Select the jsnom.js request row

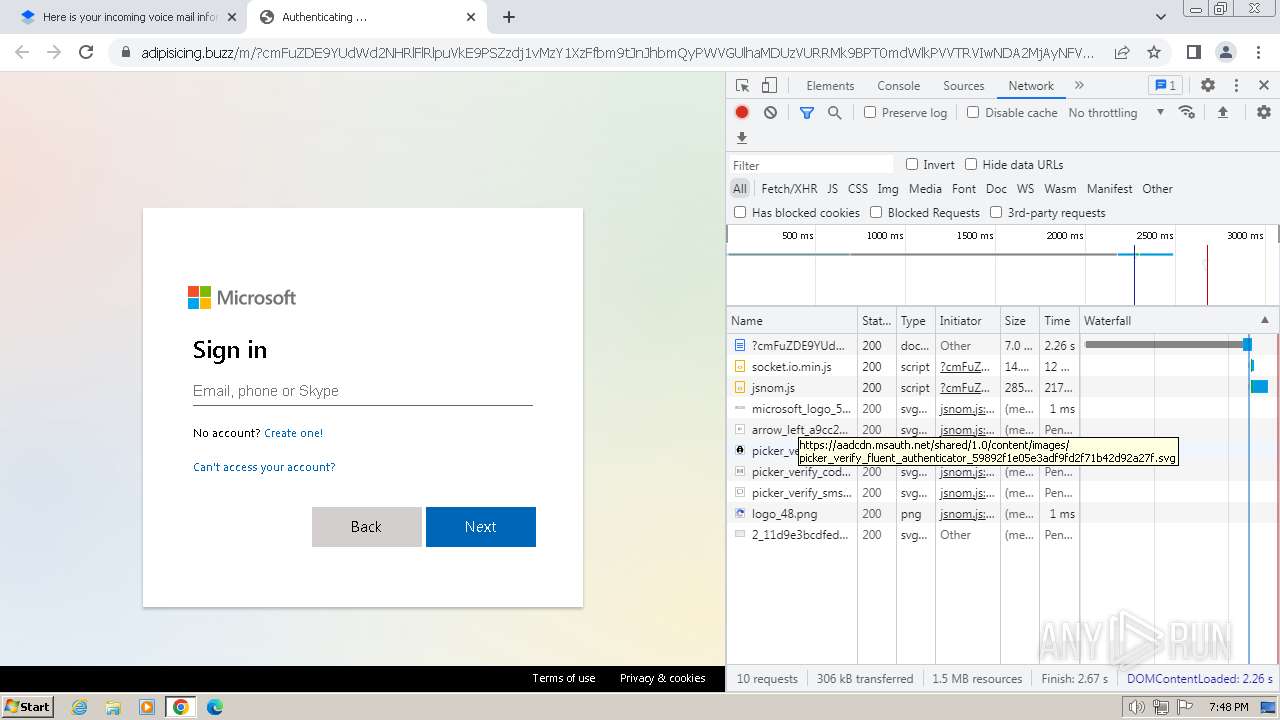point(1002,388)
